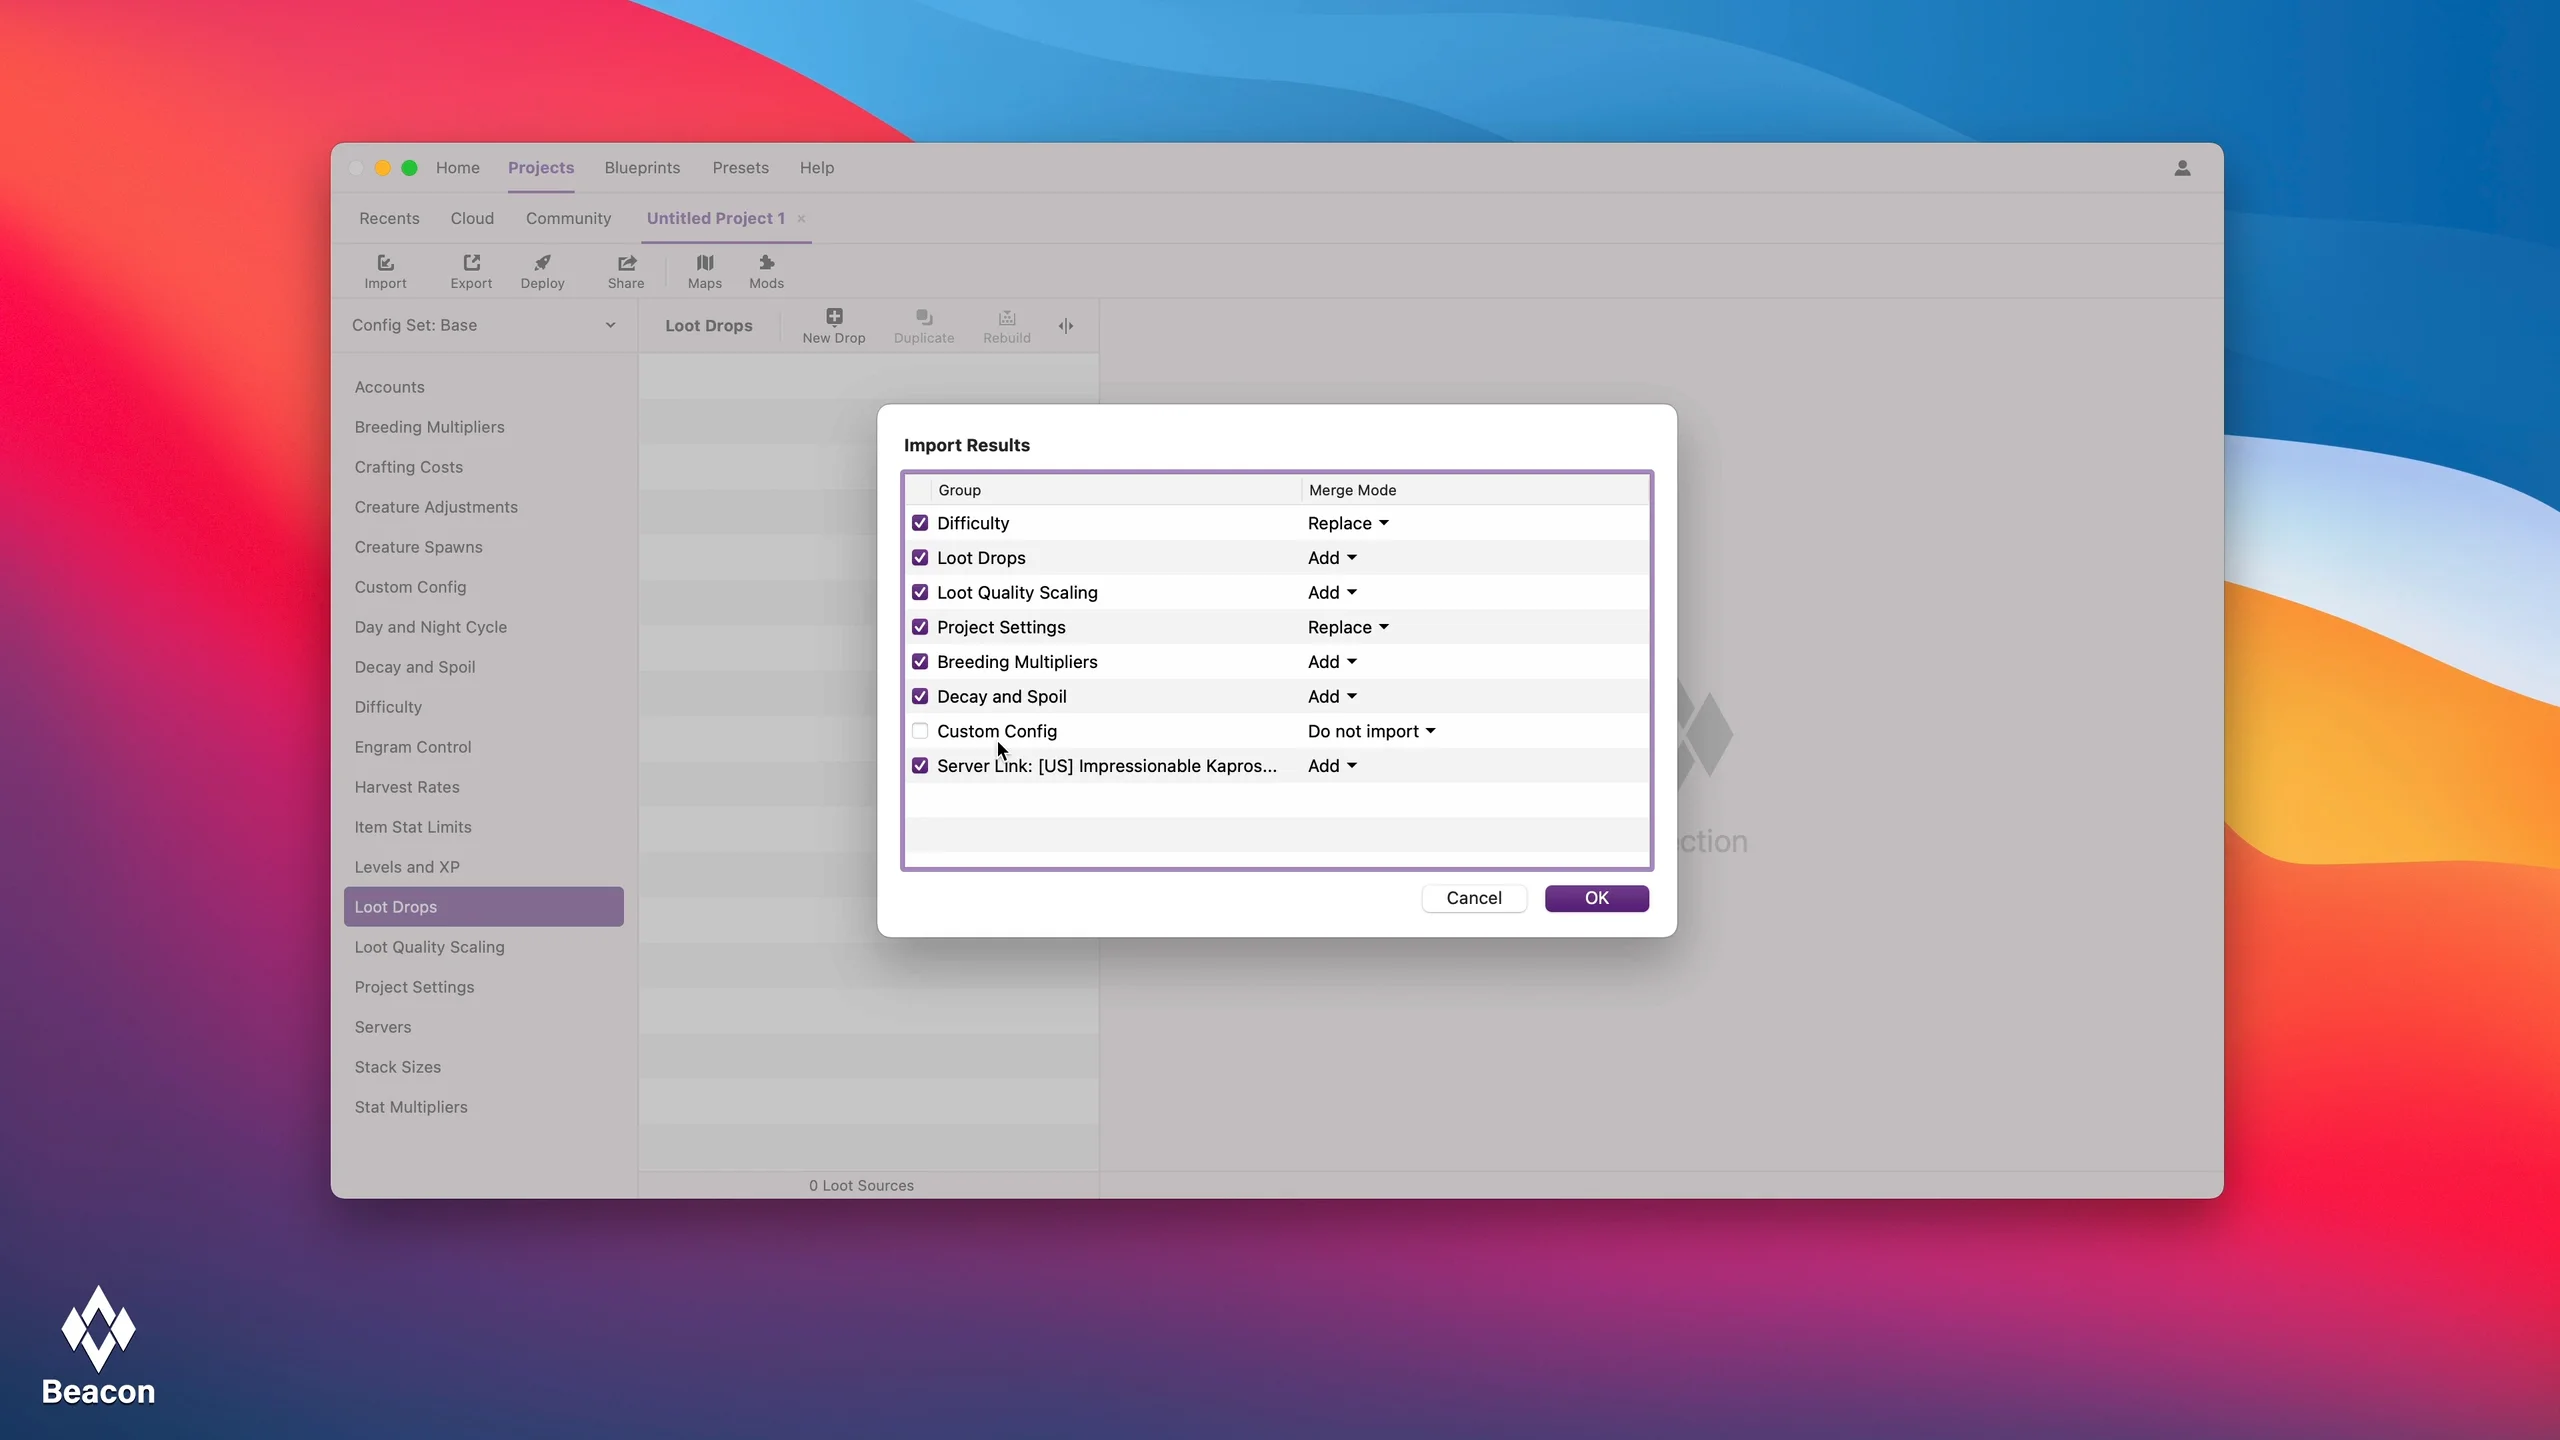This screenshot has height=1440, width=2560.
Task: Switch to the Blueprints menu tab
Action: (x=642, y=168)
